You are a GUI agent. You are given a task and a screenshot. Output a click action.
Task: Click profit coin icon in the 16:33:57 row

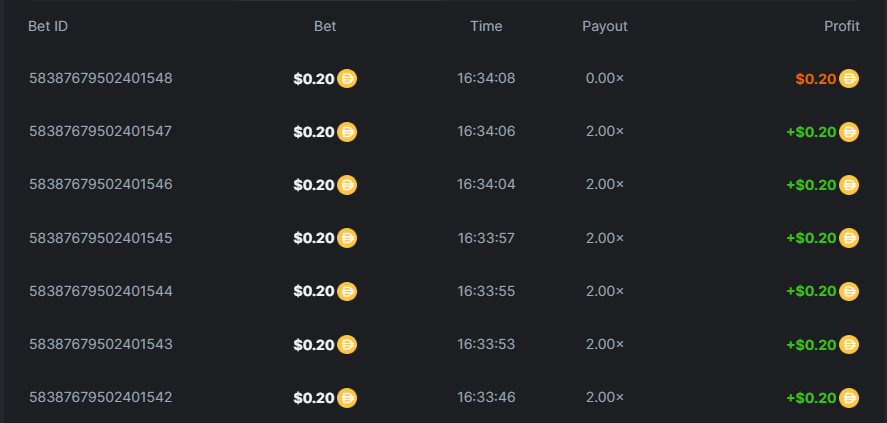[x=849, y=238]
